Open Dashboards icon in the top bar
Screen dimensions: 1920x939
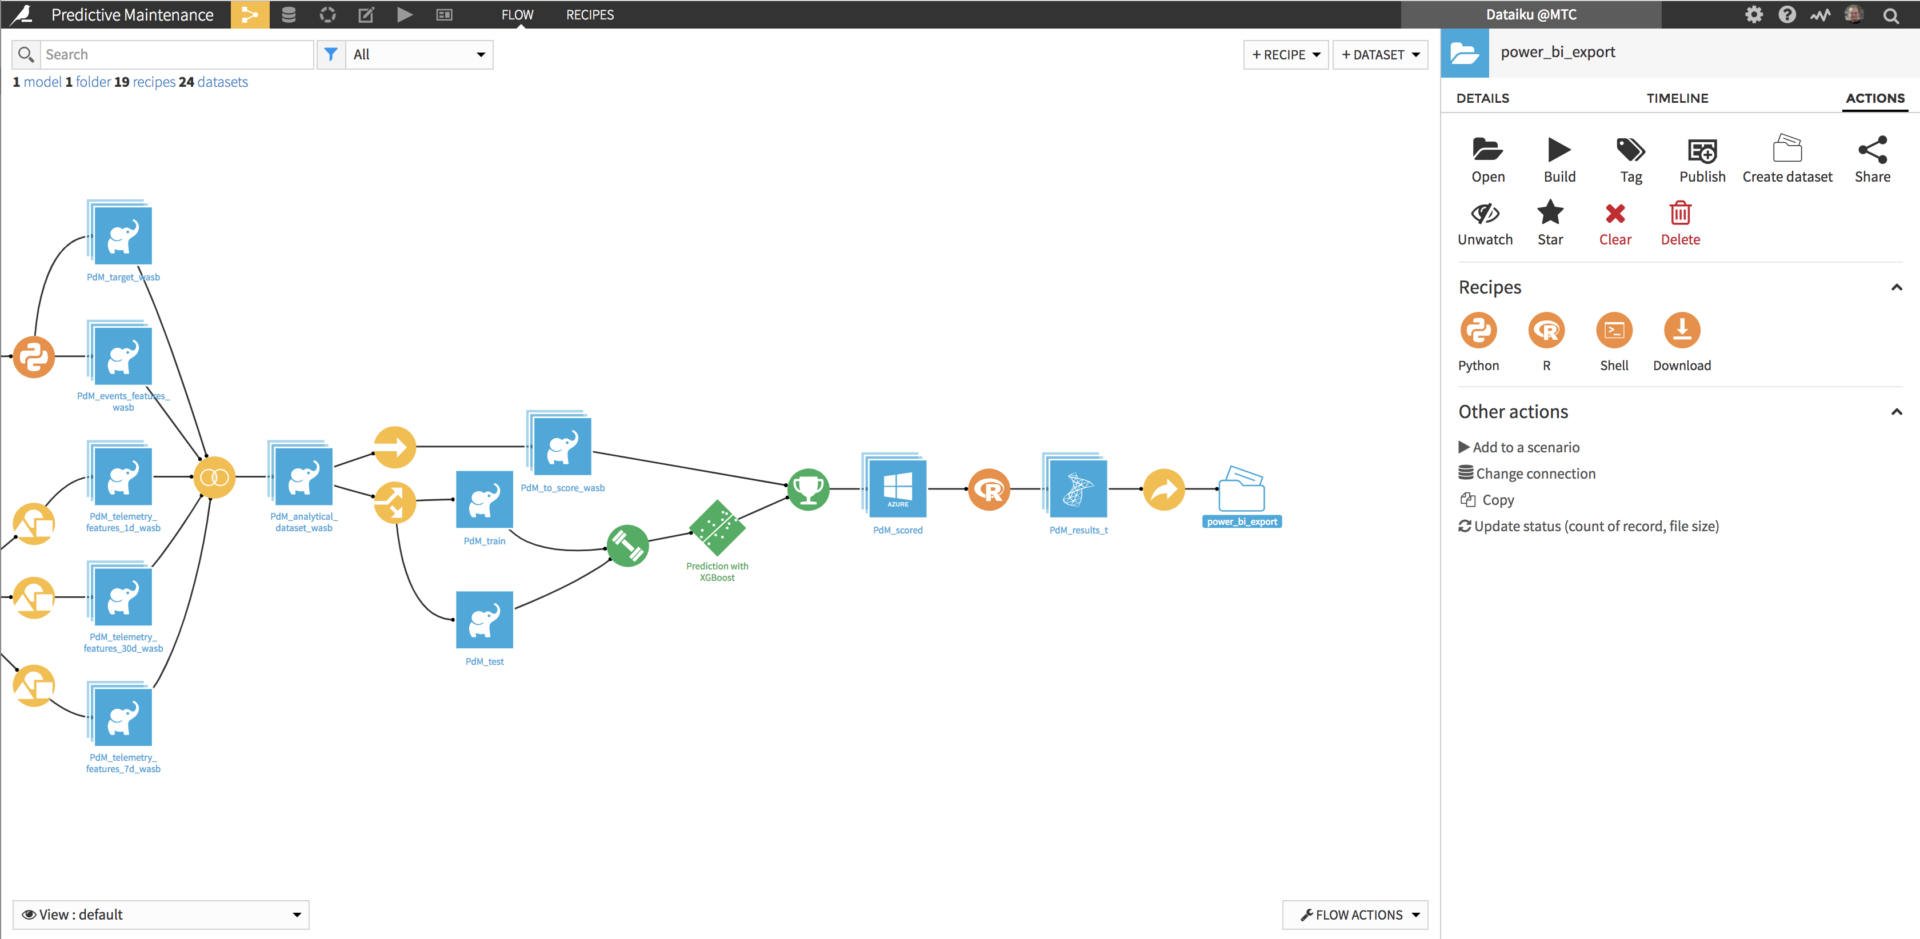pyautogui.click(x=443, y=15)
